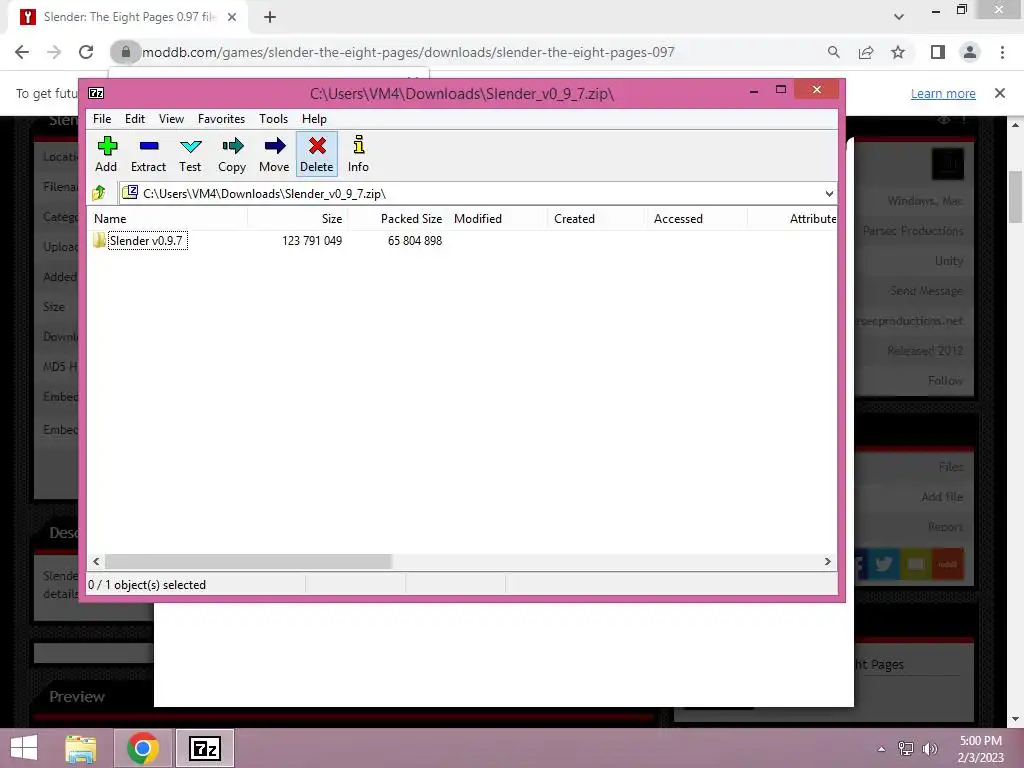Click the size value 123 791 049

312,240
